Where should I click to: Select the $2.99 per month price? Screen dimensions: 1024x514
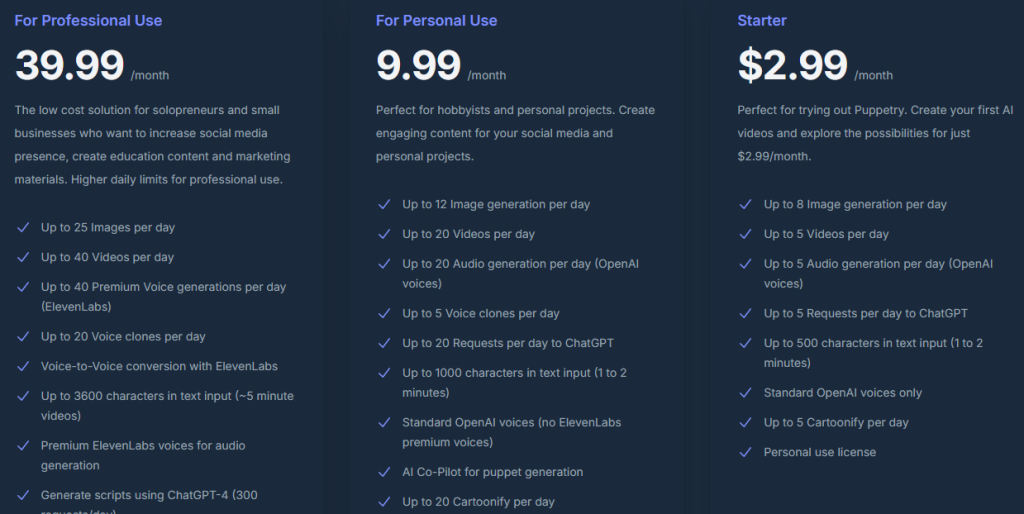792,66
